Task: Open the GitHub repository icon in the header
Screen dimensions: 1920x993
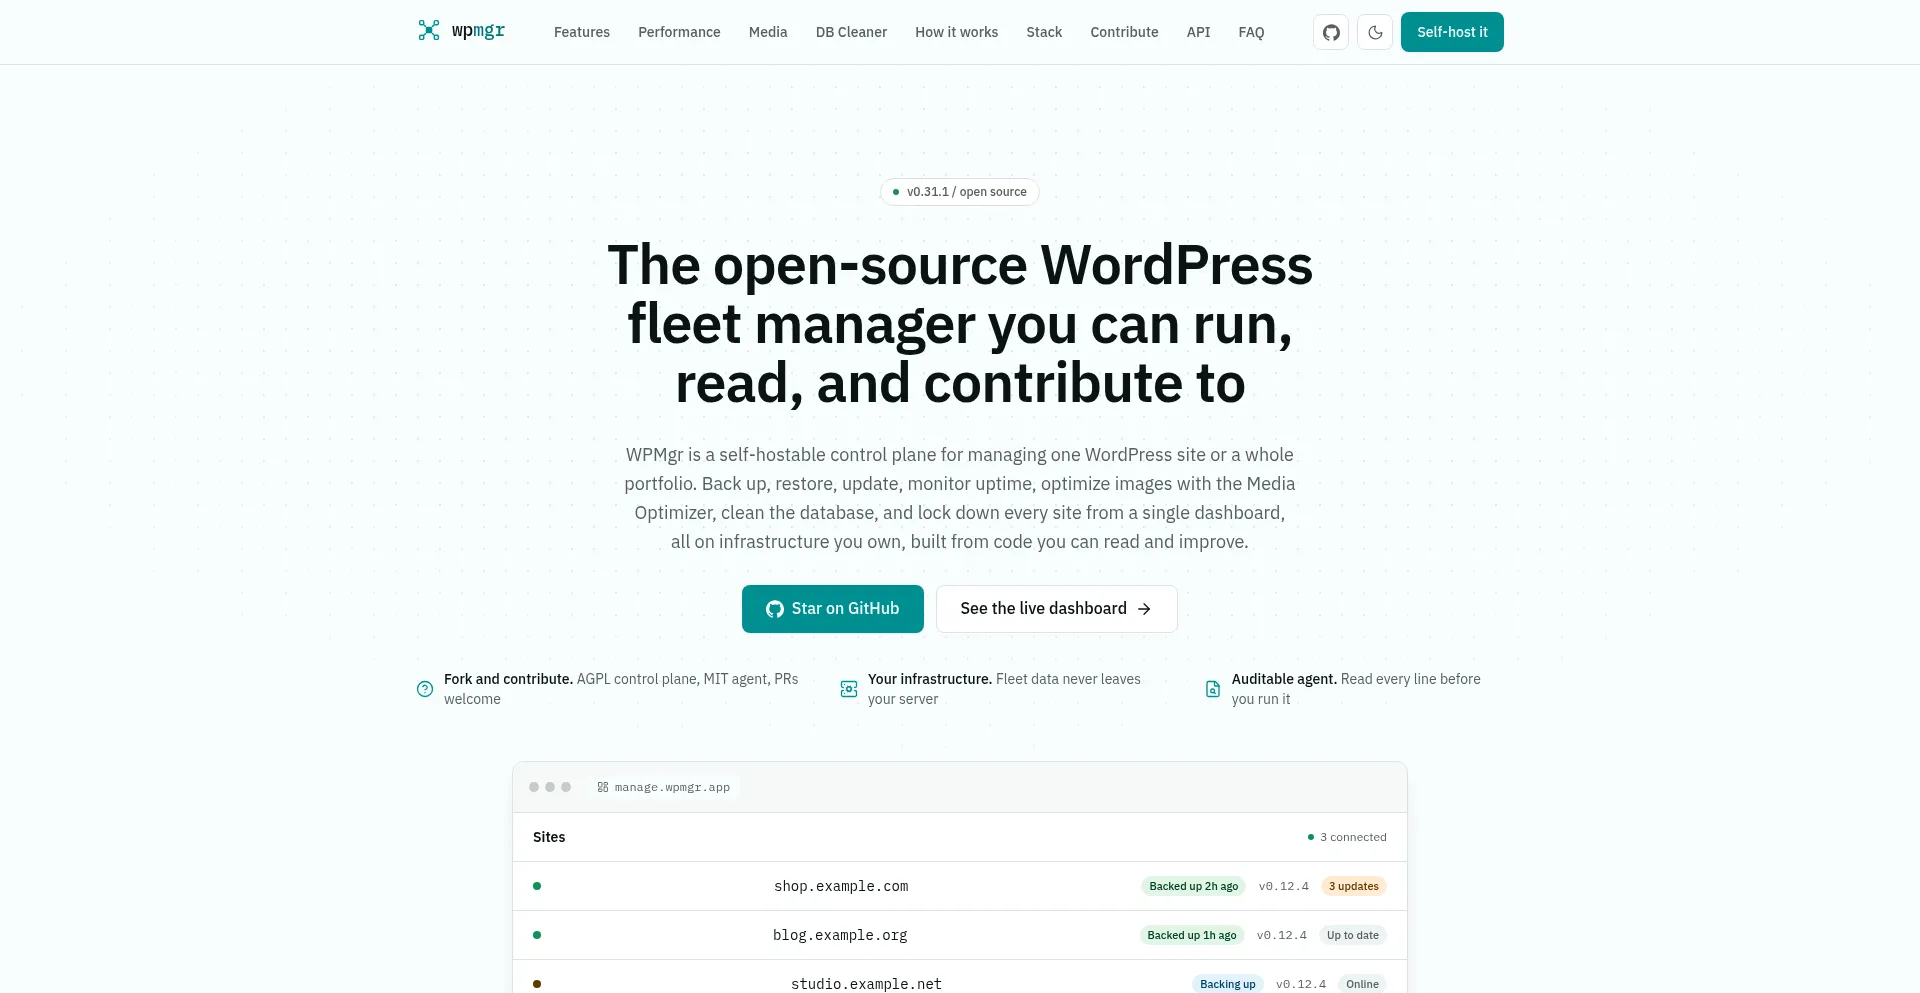Action: click(1331, 32)
